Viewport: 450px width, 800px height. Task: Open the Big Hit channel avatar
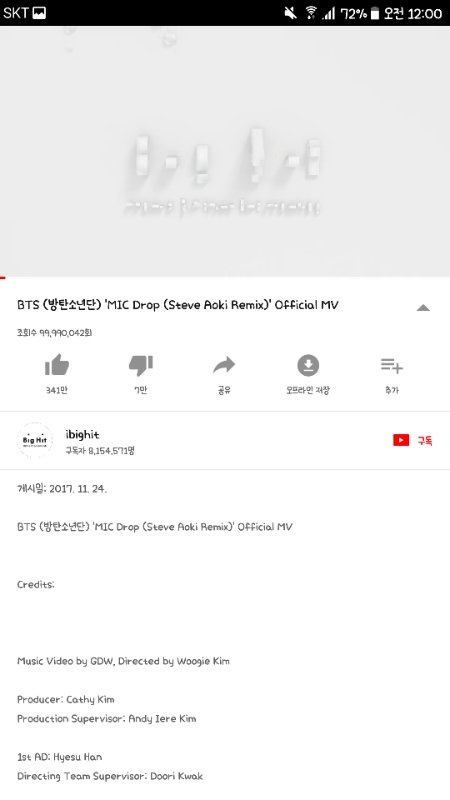click(35, 440)
